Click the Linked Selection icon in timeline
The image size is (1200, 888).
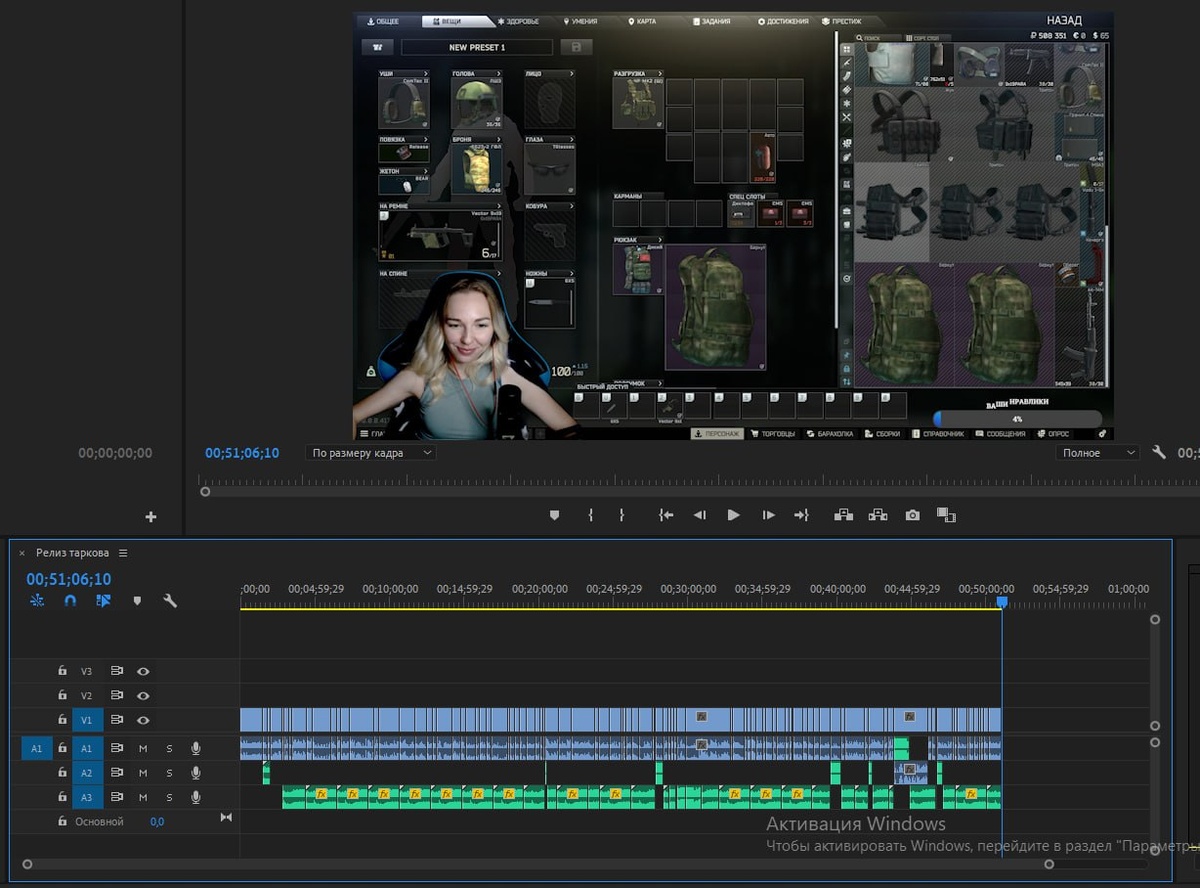click(x=103, y=601)
